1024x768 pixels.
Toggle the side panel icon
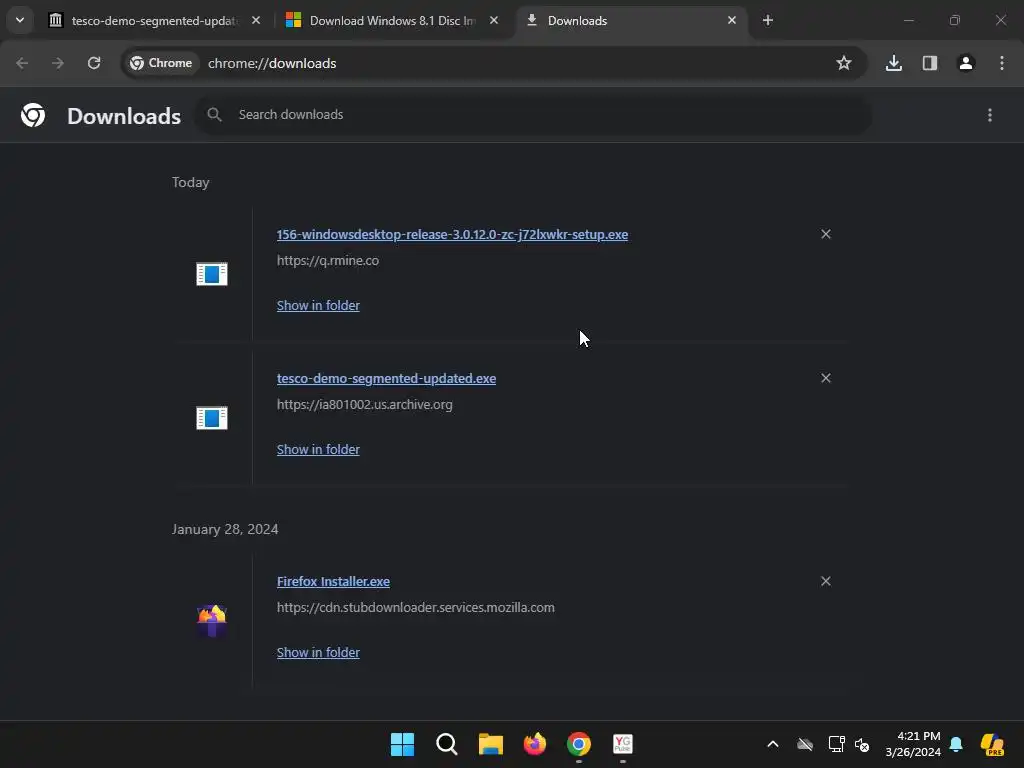930,63
